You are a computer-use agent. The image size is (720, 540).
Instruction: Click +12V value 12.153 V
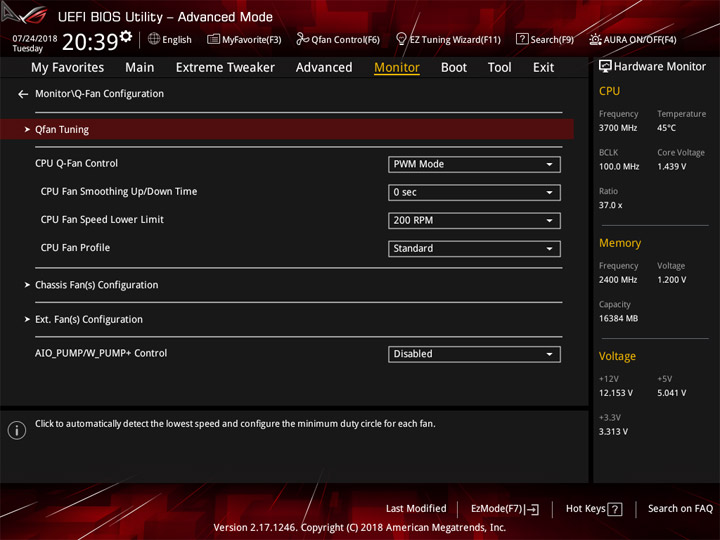(616, 393)
